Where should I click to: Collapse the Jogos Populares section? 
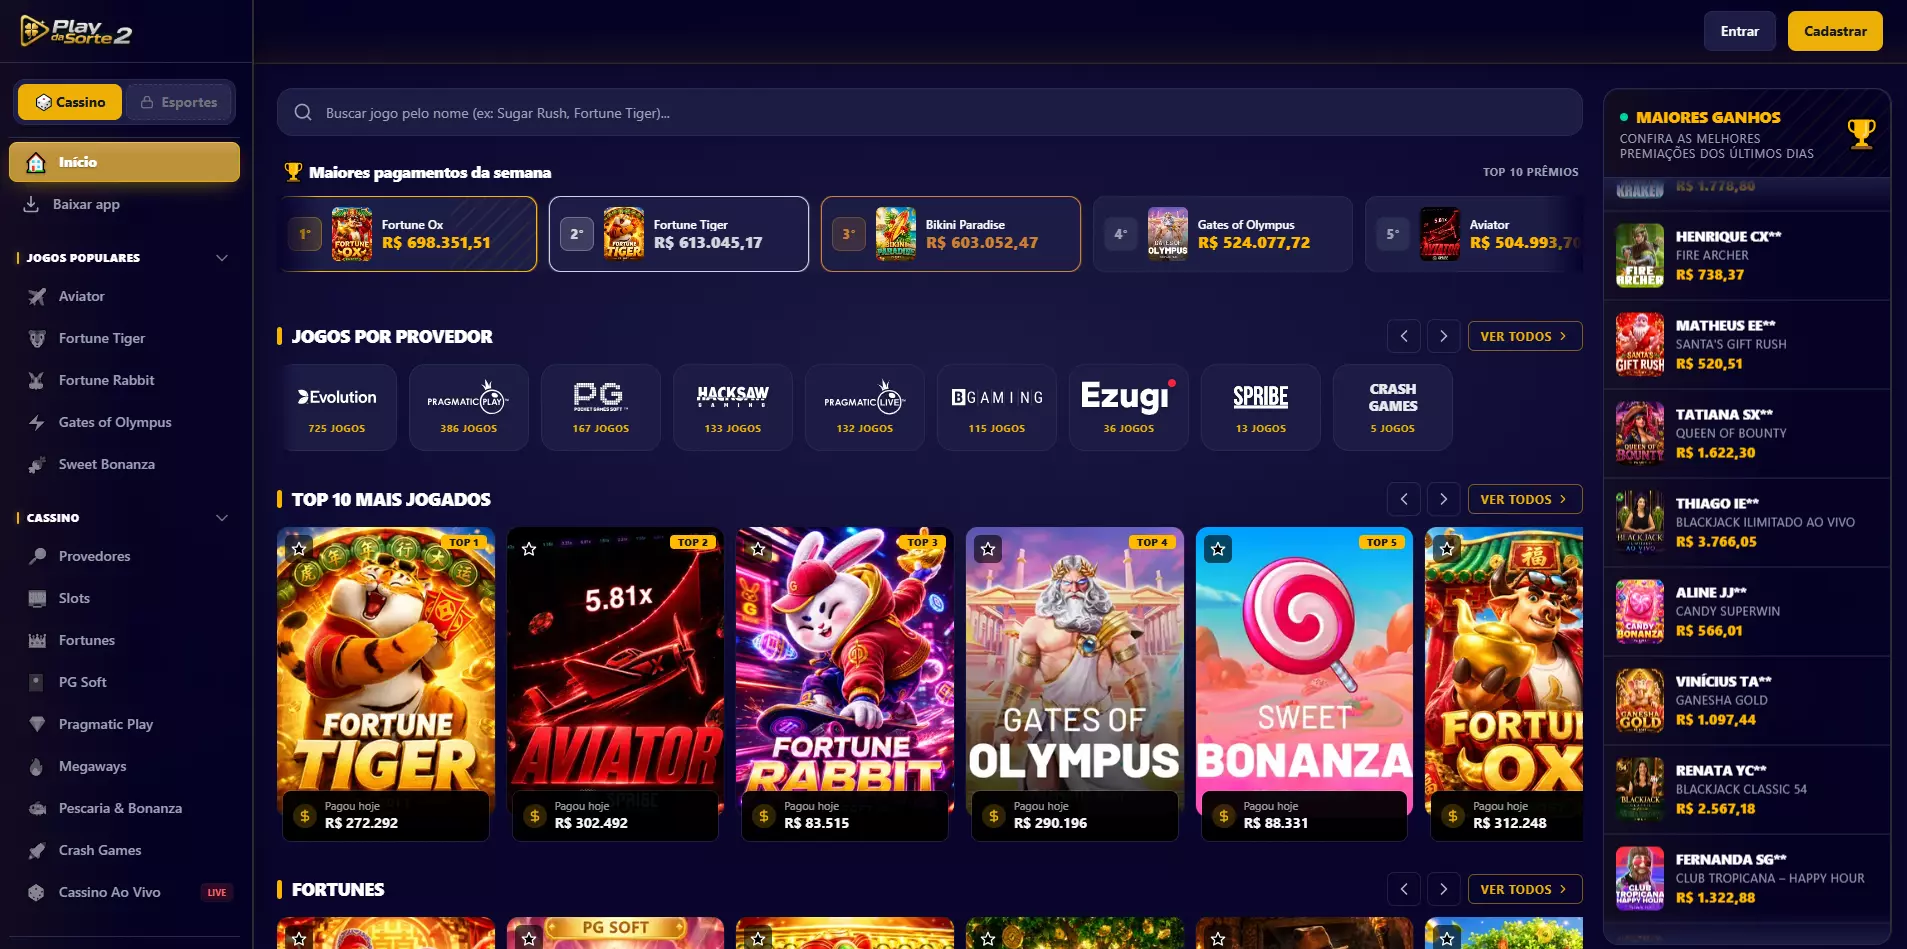coord(222,258)
